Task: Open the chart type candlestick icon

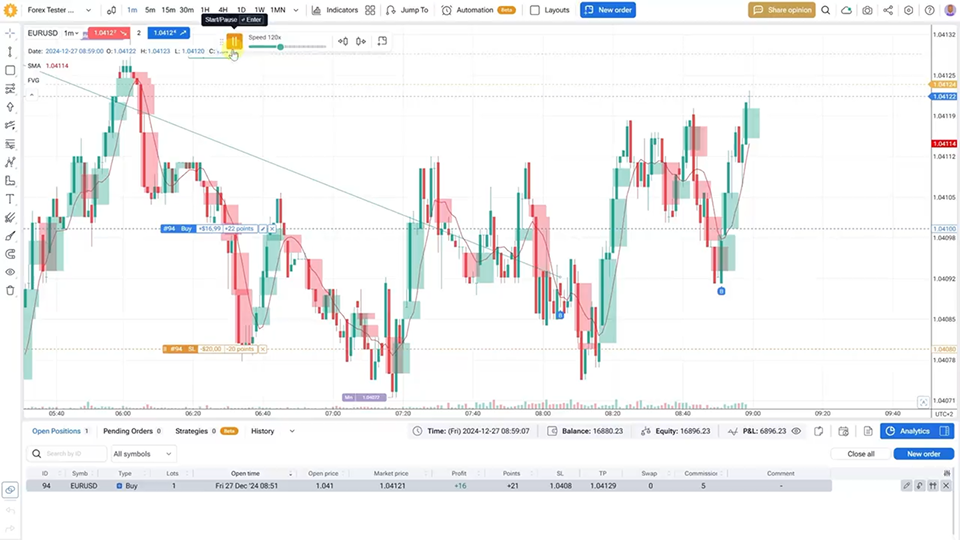Action: point(111,10)
